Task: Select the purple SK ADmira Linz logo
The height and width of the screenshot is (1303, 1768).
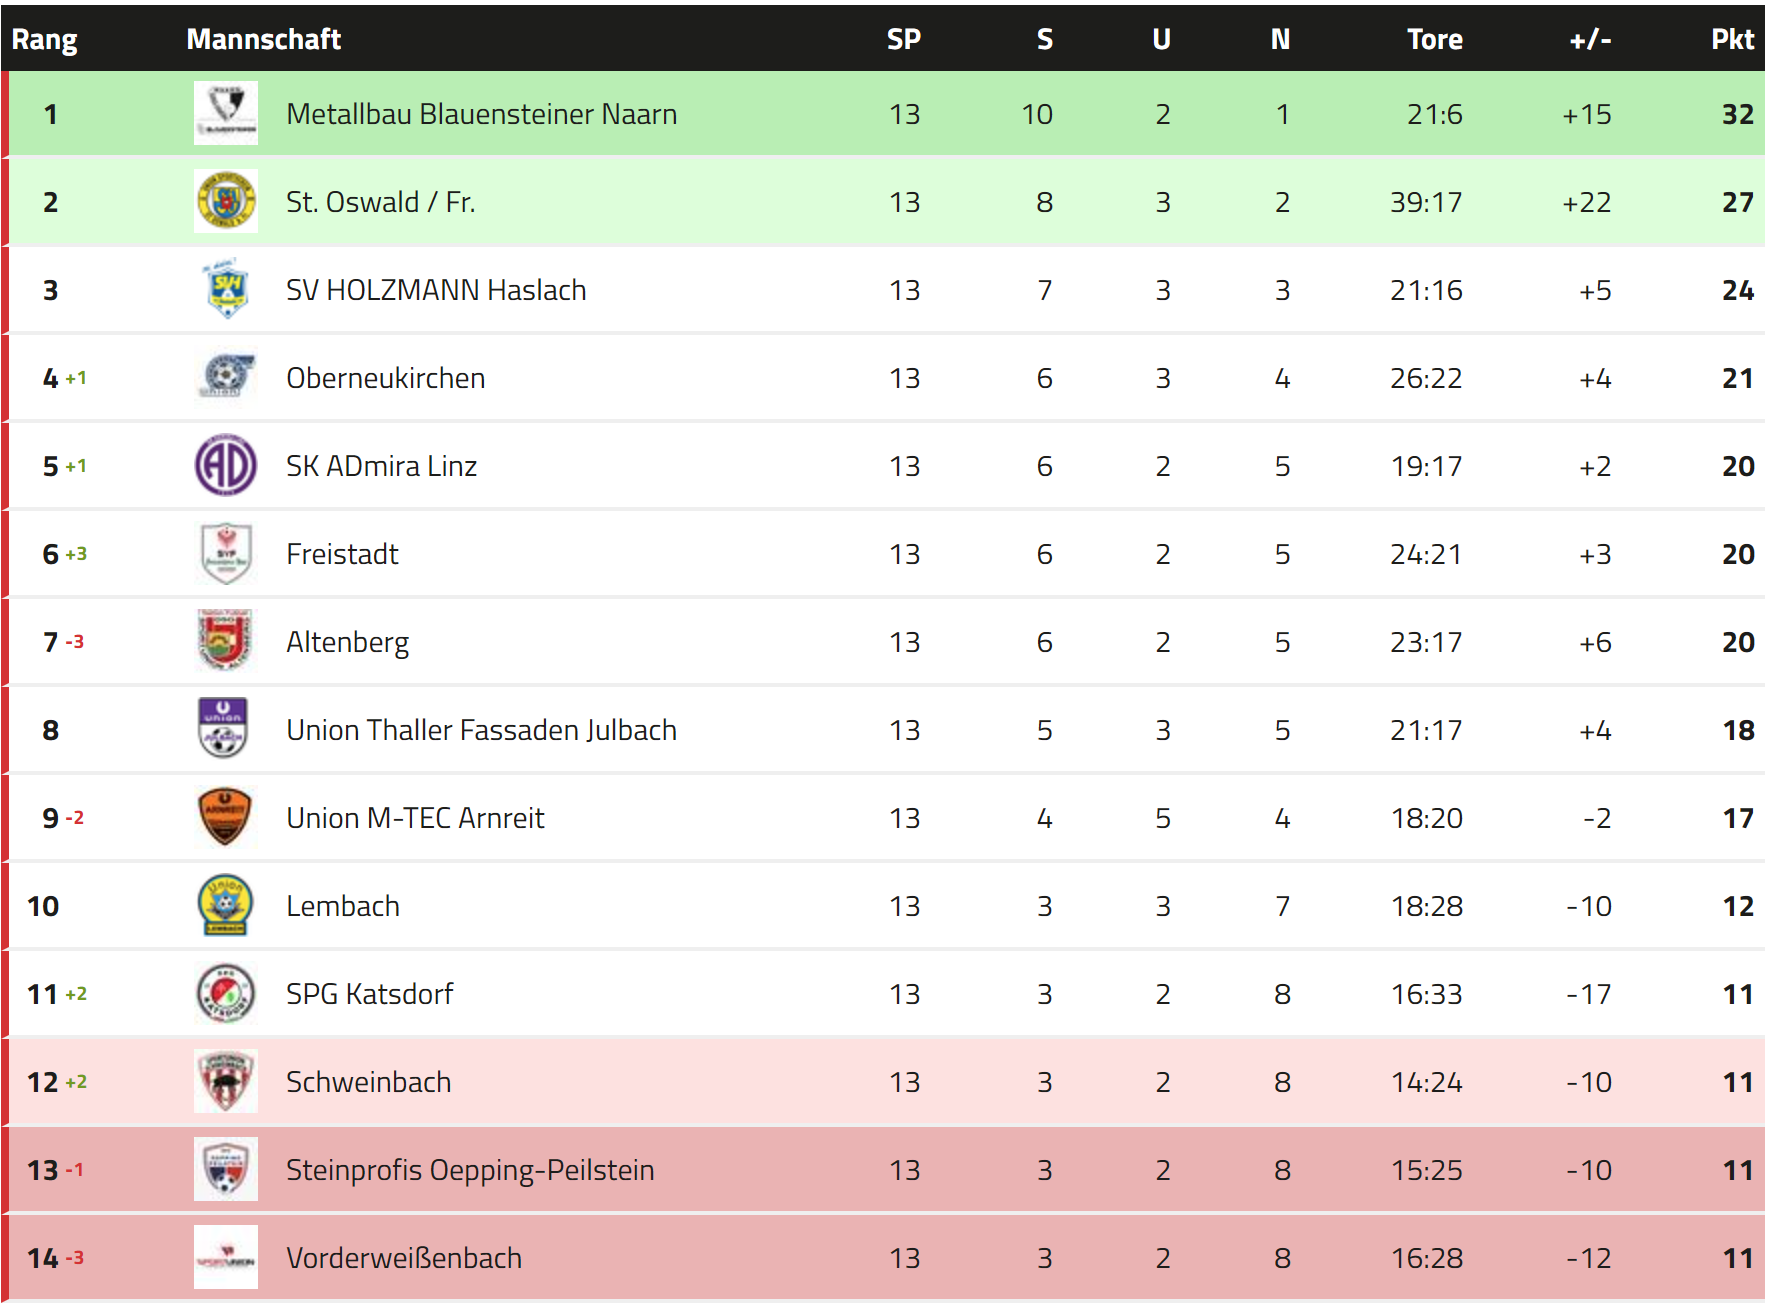Action: (x=226, y=466)
